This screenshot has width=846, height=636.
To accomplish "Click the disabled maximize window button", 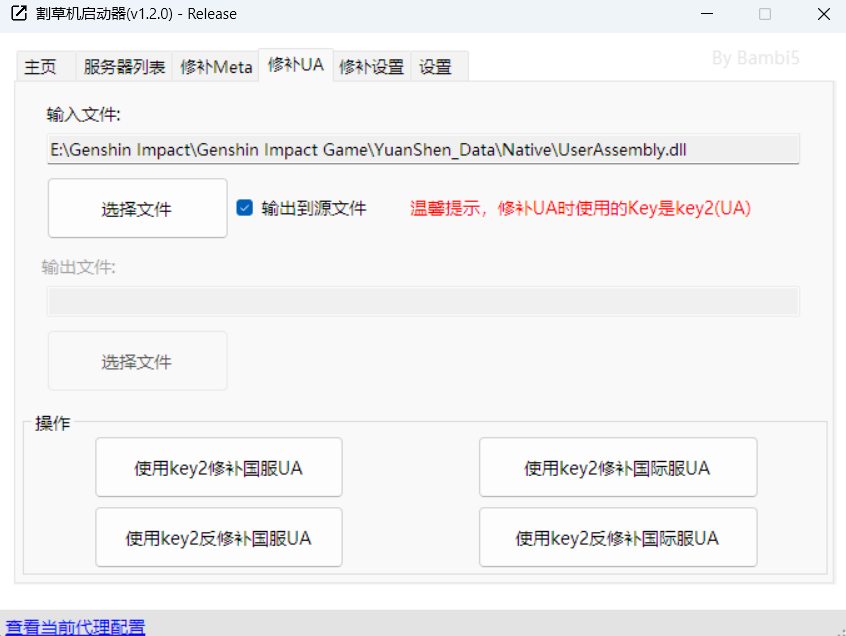I will tap(765, 14).
